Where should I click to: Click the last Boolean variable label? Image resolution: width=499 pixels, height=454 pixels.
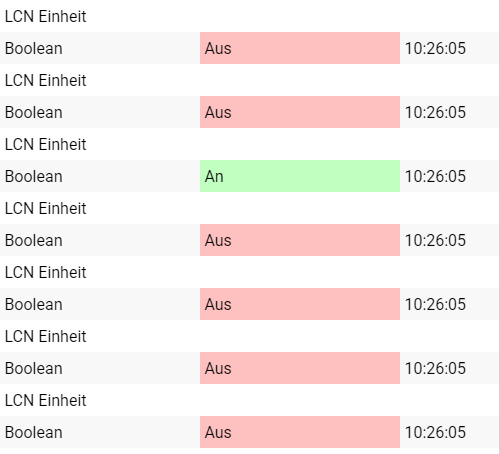point(34,432)
